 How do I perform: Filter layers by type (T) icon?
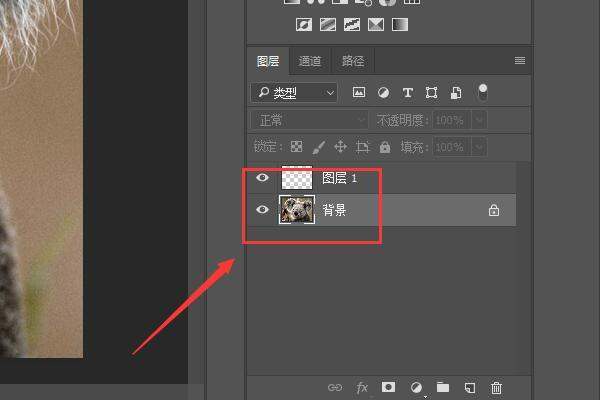coord(407,93)
